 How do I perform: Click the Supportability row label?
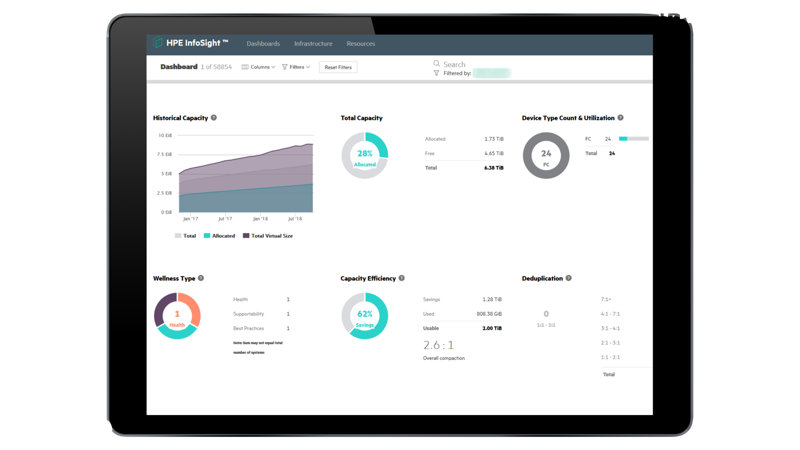click(x=248, y=314)
